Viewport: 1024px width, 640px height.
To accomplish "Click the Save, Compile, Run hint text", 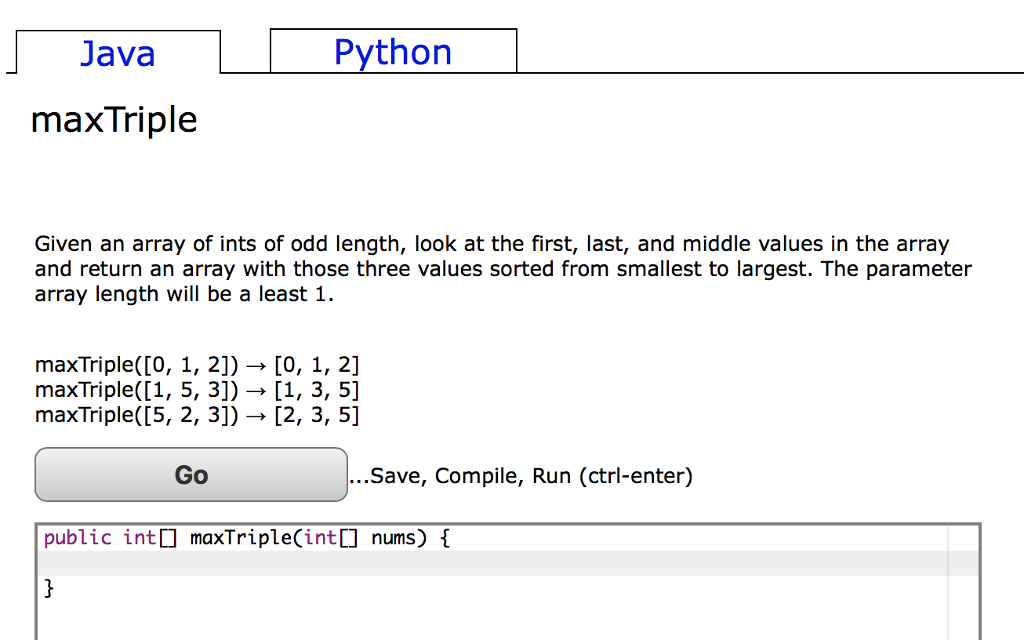I will tap(522, 476).
